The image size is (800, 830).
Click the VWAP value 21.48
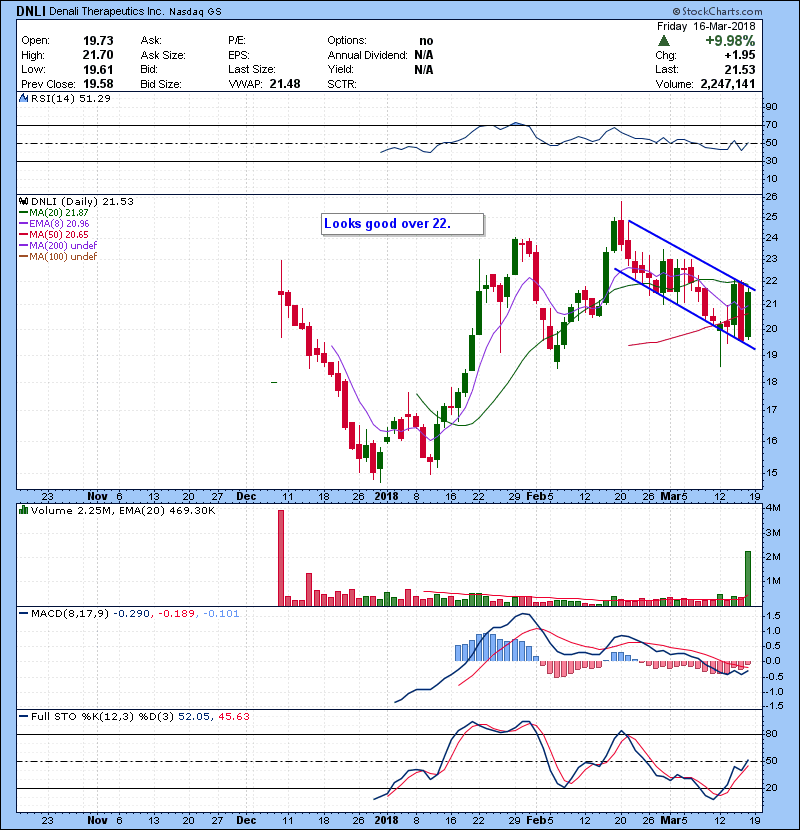tap(285, 84)
